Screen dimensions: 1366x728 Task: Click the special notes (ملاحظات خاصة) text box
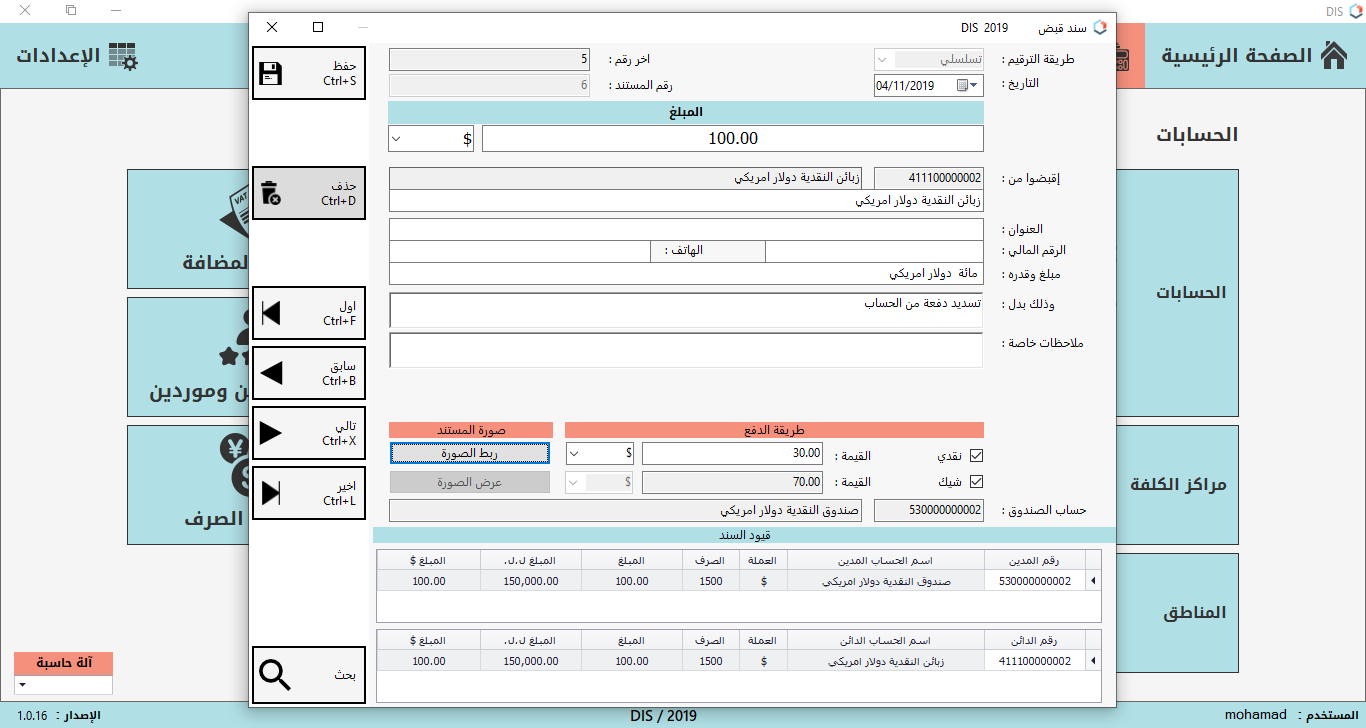tap(685, 351)
